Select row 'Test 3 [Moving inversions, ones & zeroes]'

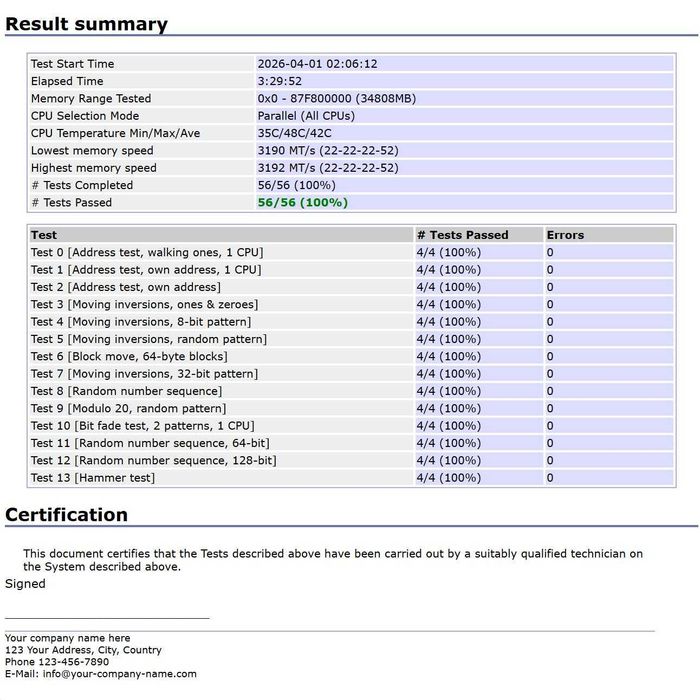point(351,305)
